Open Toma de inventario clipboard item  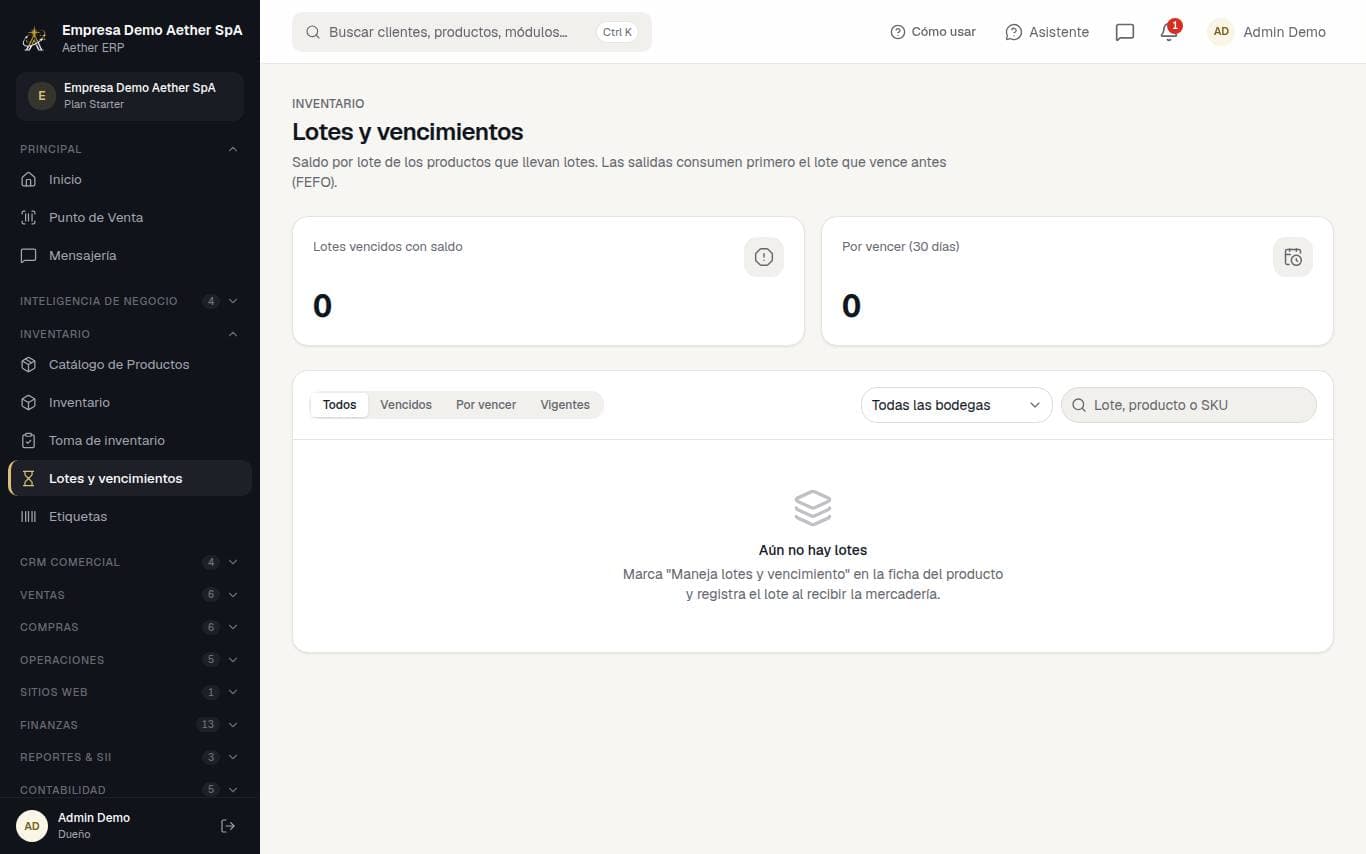coord(130,441)
